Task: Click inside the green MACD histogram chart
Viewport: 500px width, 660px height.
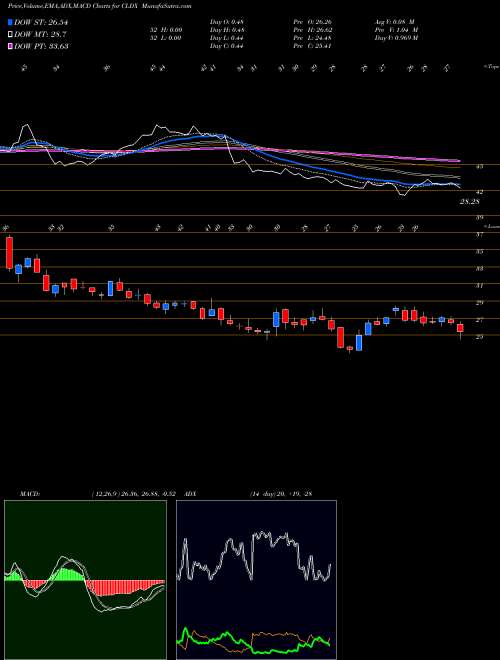Action: click(85, 580)
